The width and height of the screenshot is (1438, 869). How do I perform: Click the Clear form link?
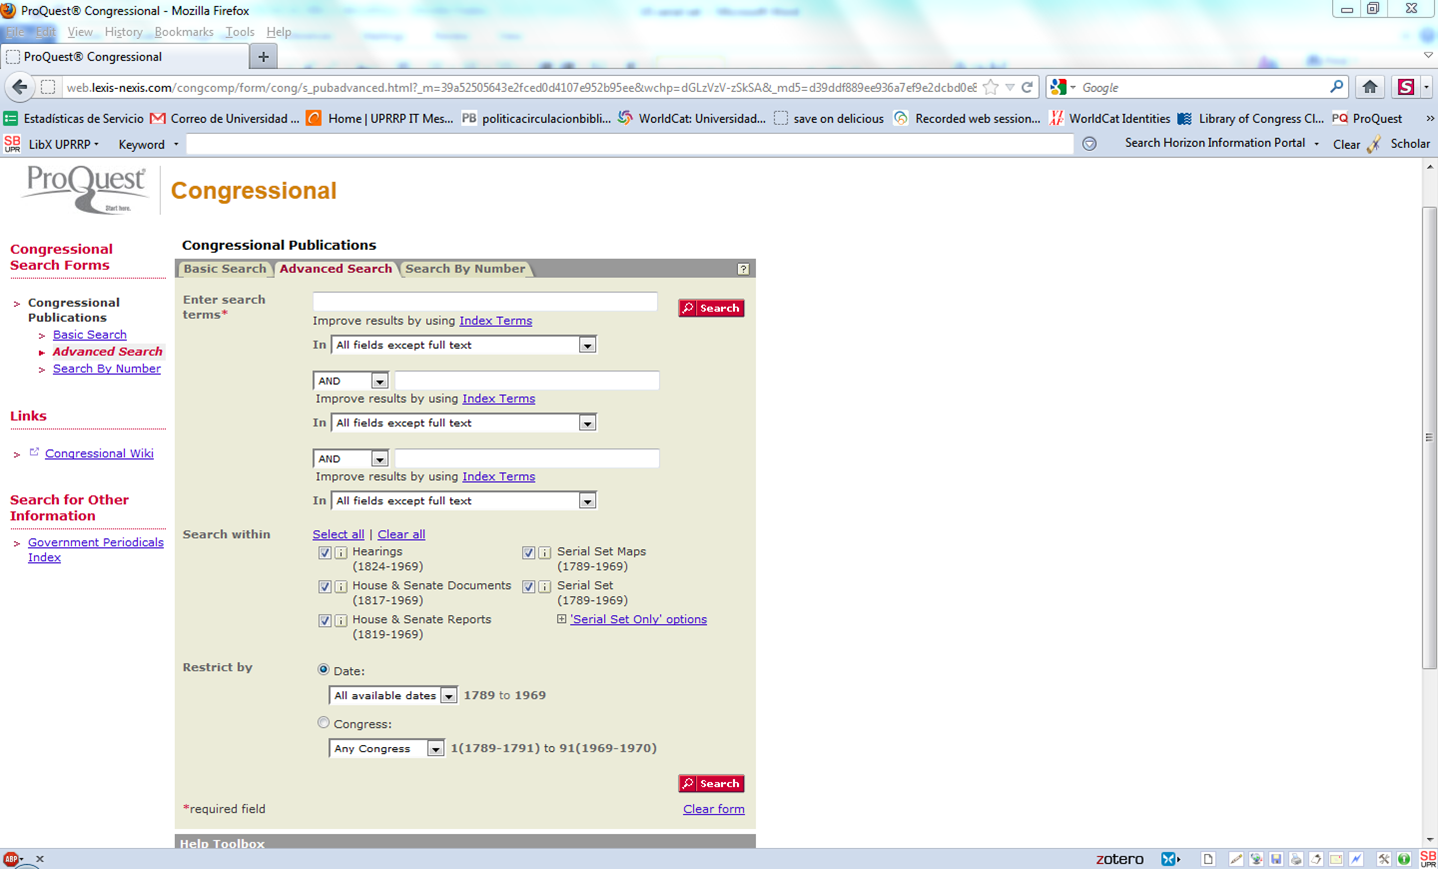point(713,809)
